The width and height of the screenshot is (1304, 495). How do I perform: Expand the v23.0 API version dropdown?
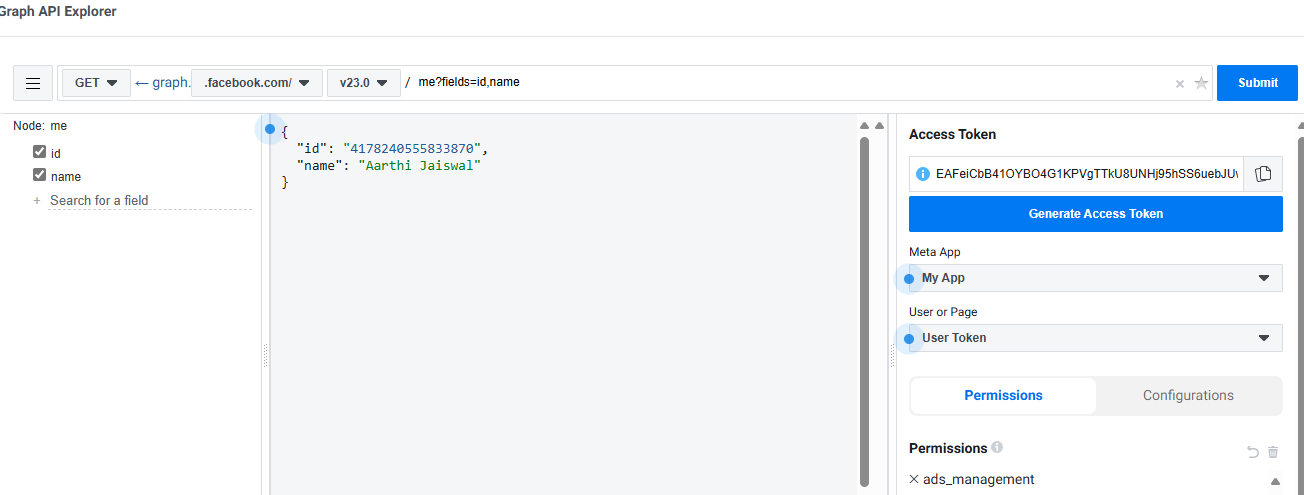(x=363, y=83)
